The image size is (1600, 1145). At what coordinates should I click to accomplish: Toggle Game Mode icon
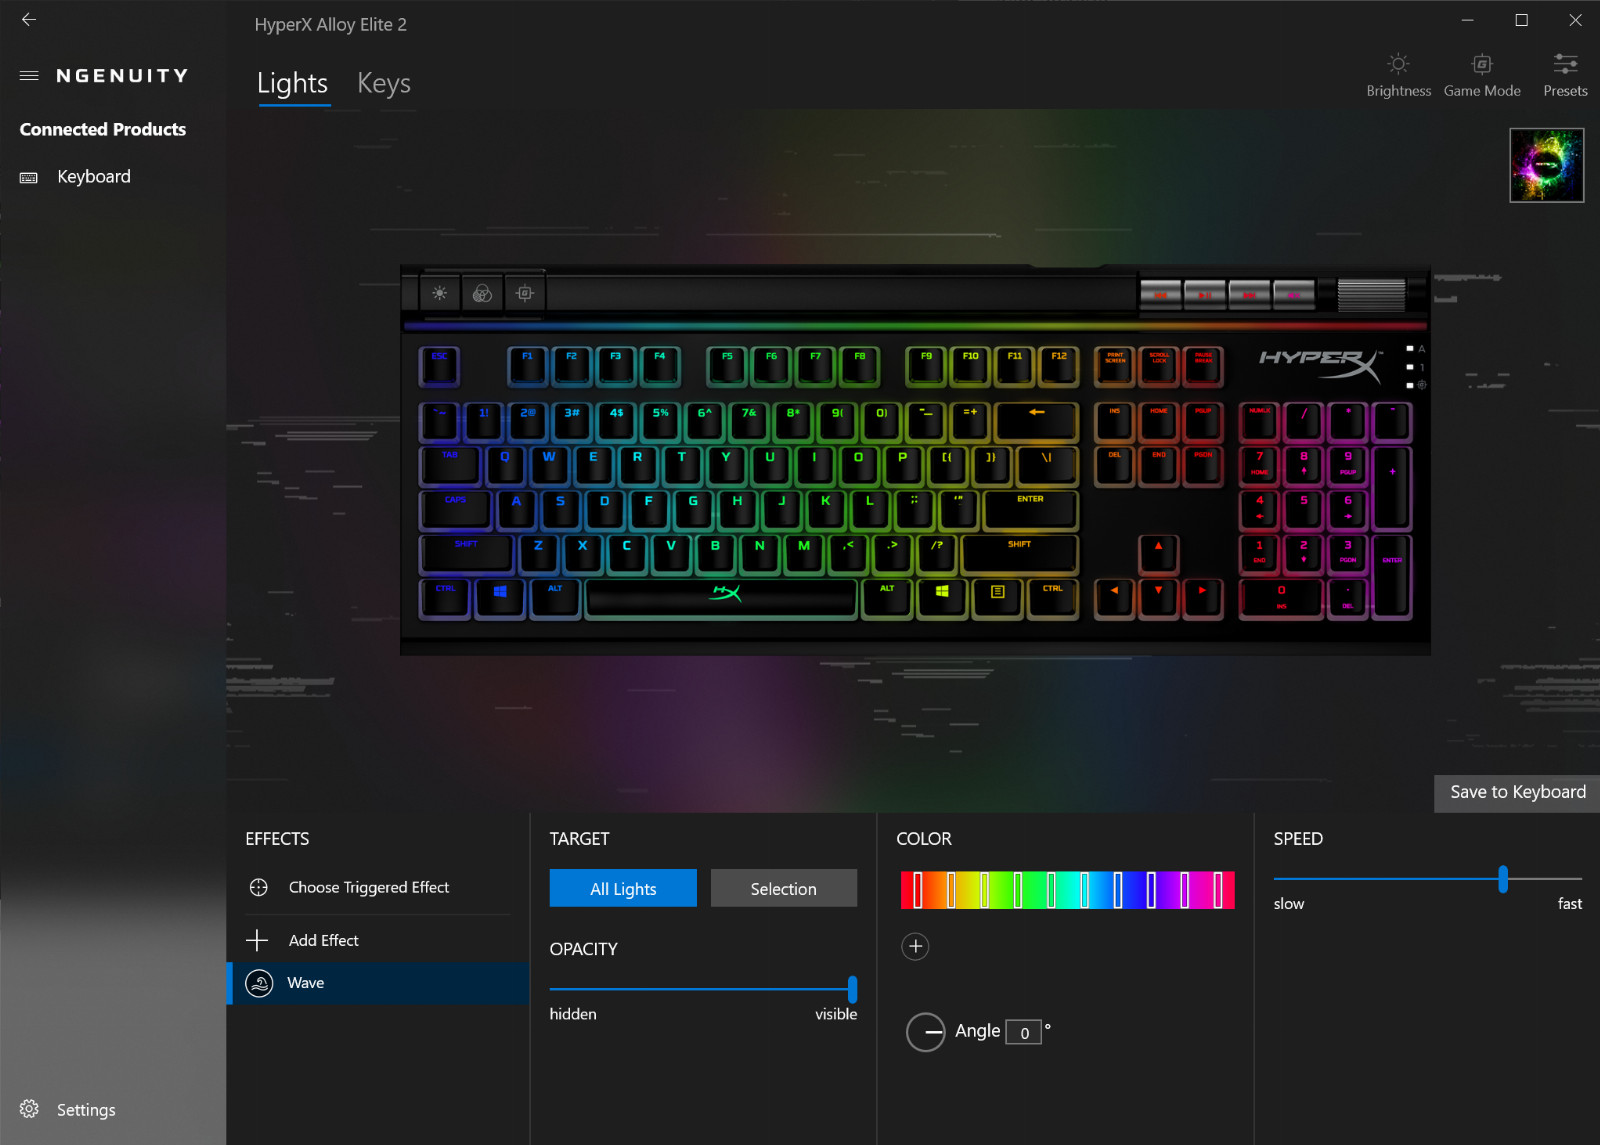point(1482,64)
